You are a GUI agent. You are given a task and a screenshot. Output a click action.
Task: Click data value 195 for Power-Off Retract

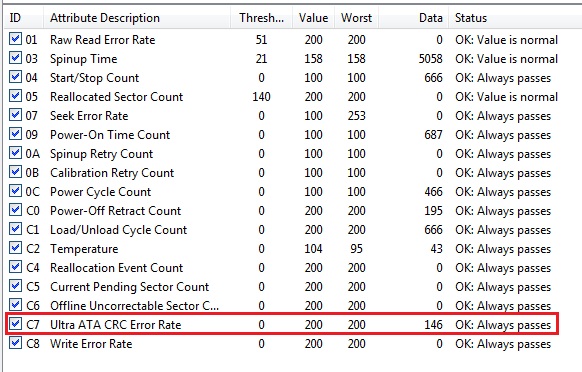pyautogui.click(x=434, y=211)
